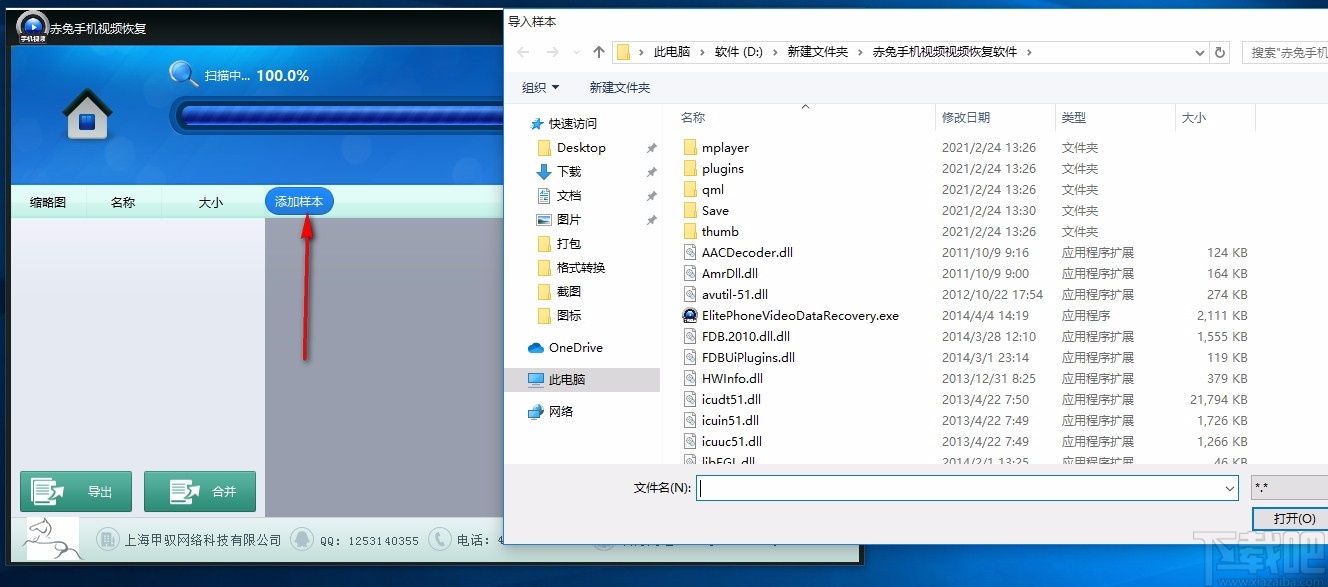This screenshot has height=587, width=1328.
Task: Go forward in the file dialog
Action: (552, 51)
